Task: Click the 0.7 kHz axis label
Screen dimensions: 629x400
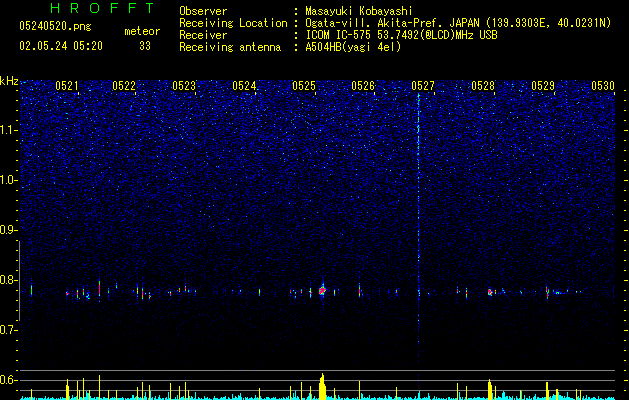Action: [9, 330]
